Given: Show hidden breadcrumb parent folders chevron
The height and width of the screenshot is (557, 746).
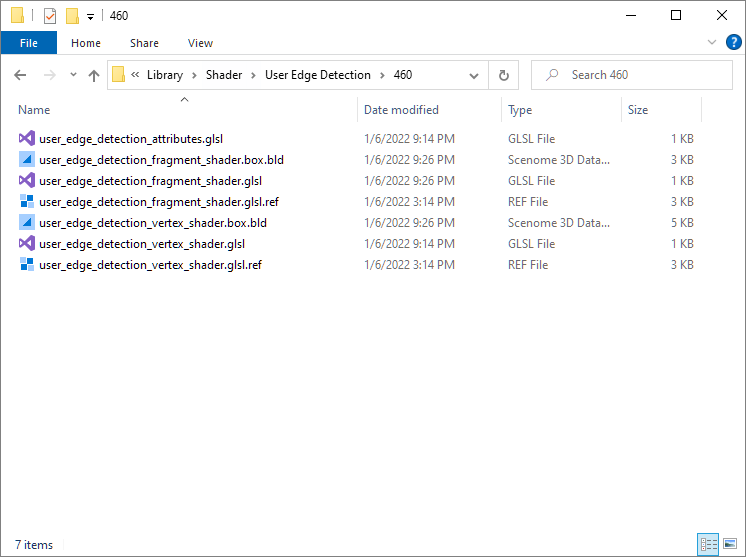Looking at the screenshot, I should [135, 75].
